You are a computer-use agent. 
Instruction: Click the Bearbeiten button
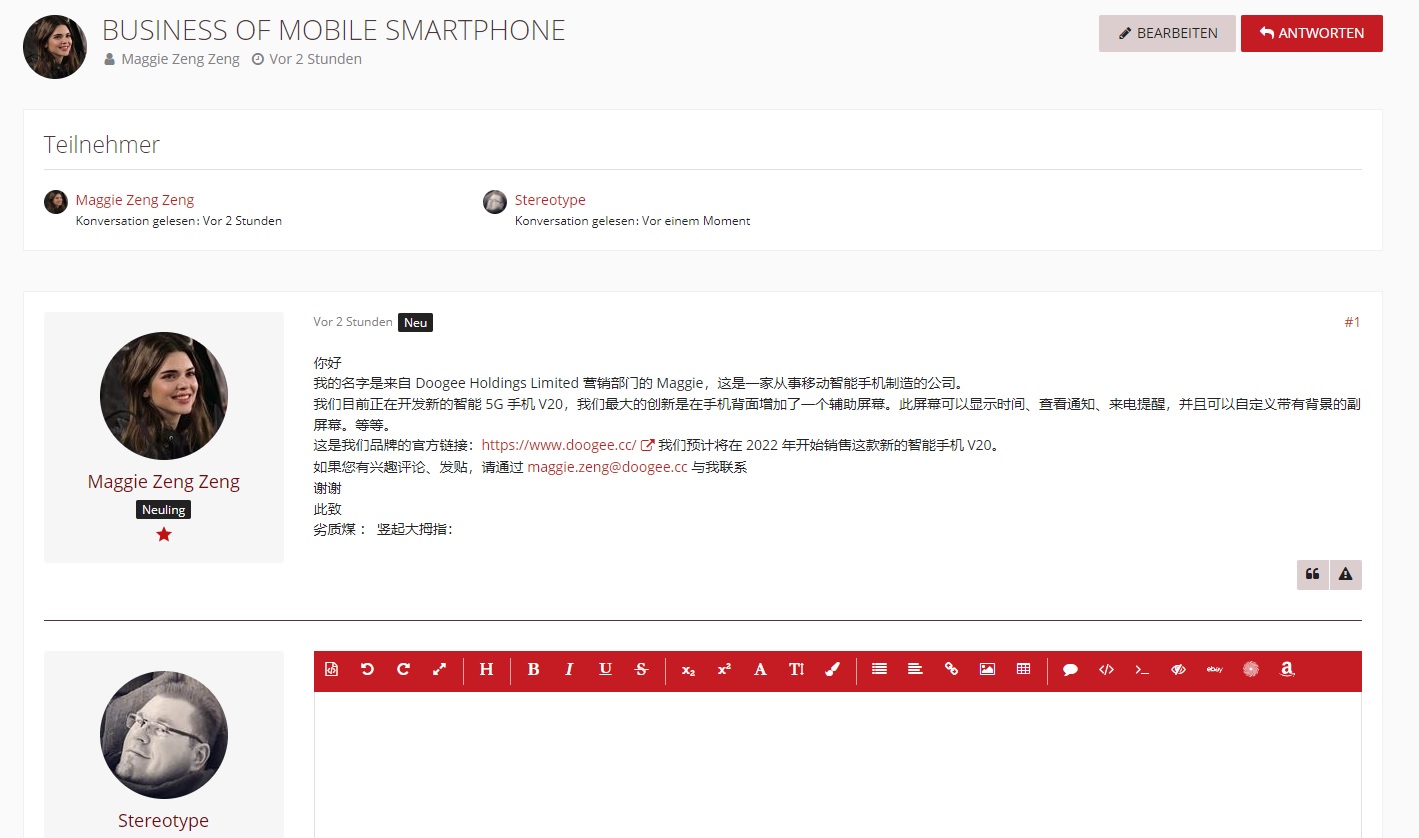coord(1167,33)
